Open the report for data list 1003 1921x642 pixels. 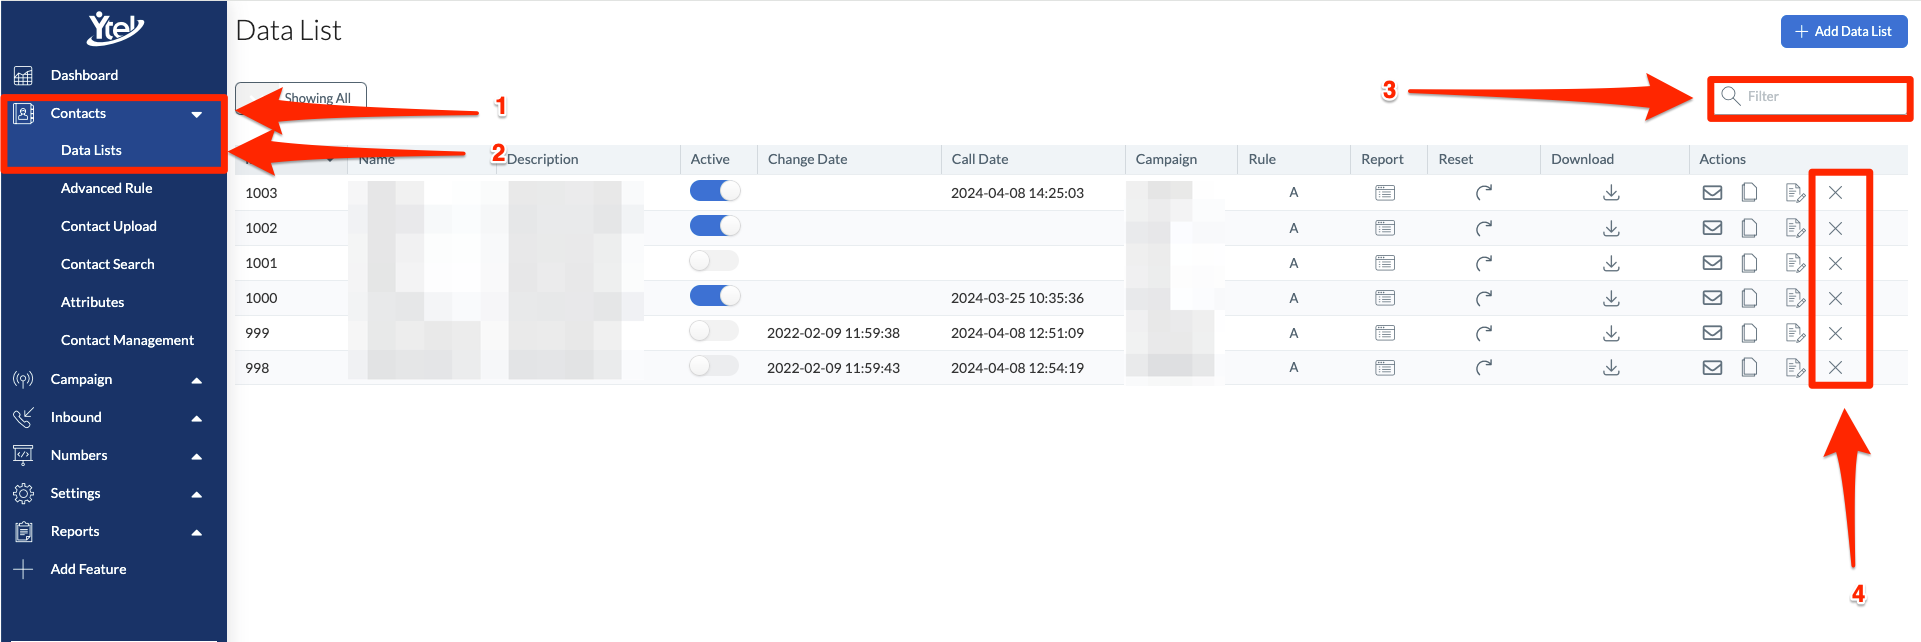tap(1384, 193)
